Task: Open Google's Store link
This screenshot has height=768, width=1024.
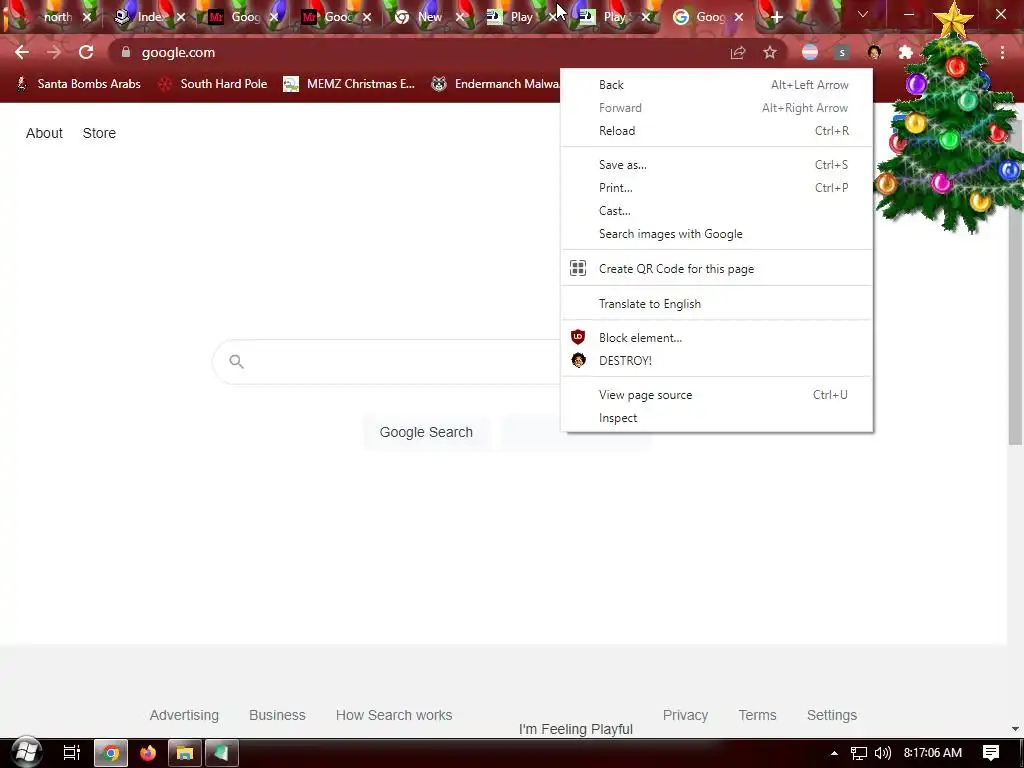Action: [99, 133]
